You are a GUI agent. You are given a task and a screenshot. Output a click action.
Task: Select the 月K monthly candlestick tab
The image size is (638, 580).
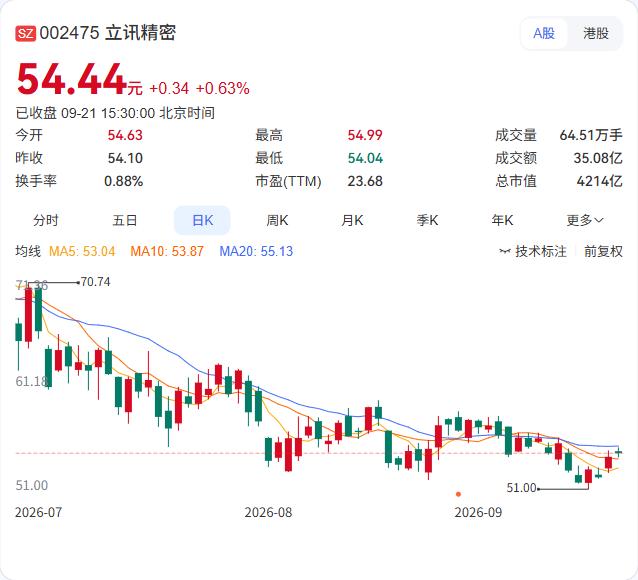tap(352, 221)
